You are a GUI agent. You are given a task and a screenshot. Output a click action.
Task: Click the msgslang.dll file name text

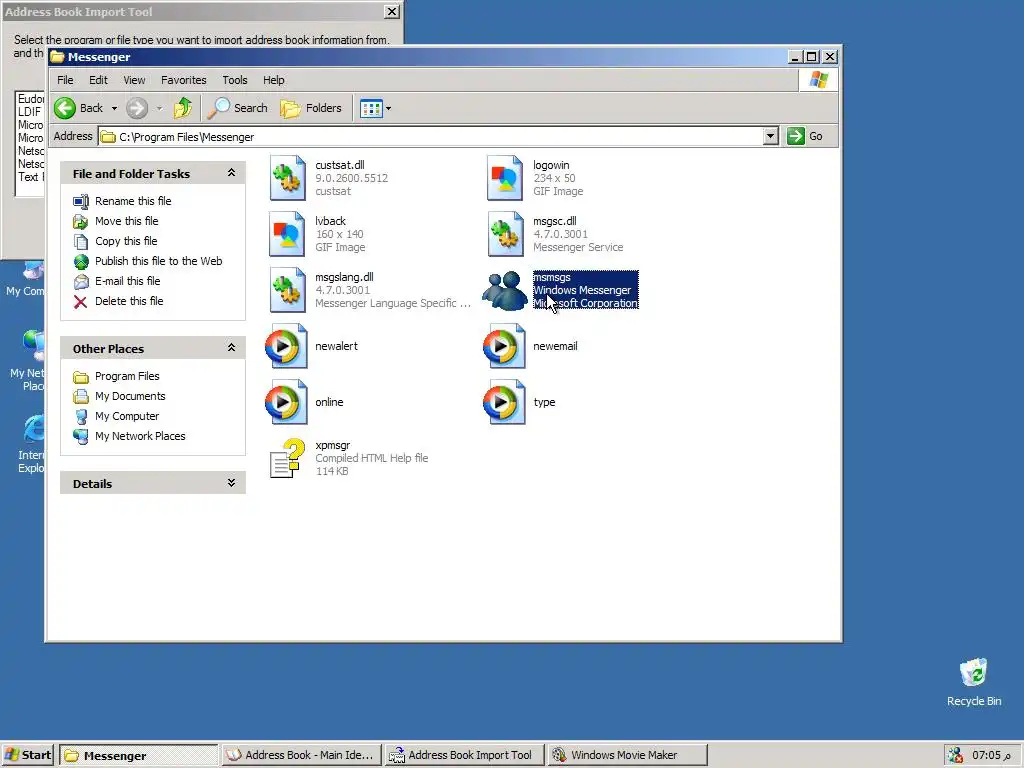pos(344,277)
